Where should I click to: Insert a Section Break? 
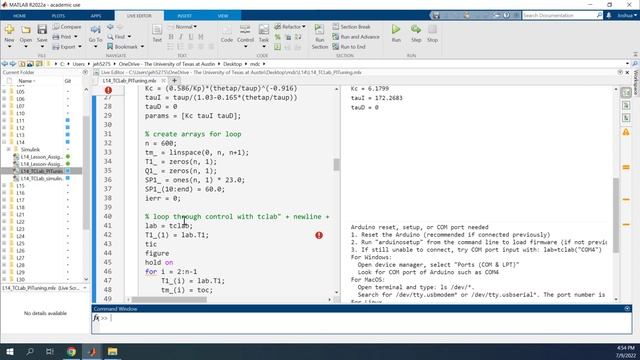coord(351,27)
